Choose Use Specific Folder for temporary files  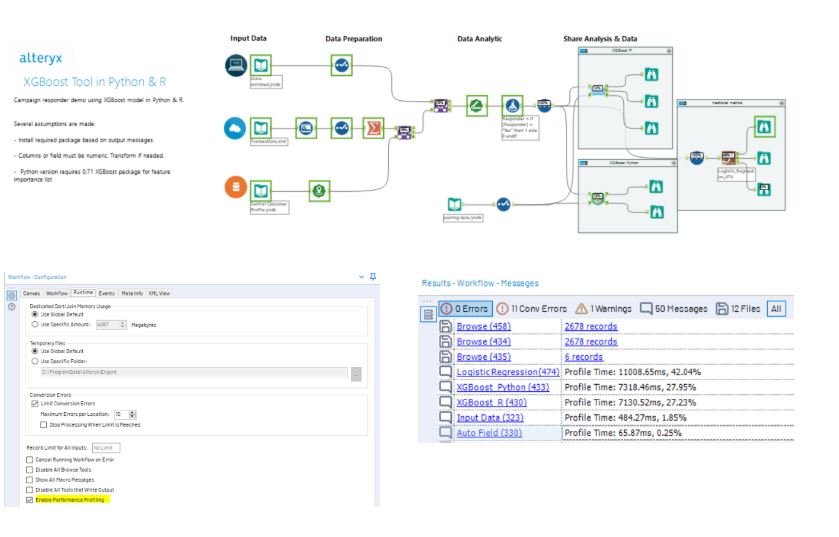click(x=35, y=362)
